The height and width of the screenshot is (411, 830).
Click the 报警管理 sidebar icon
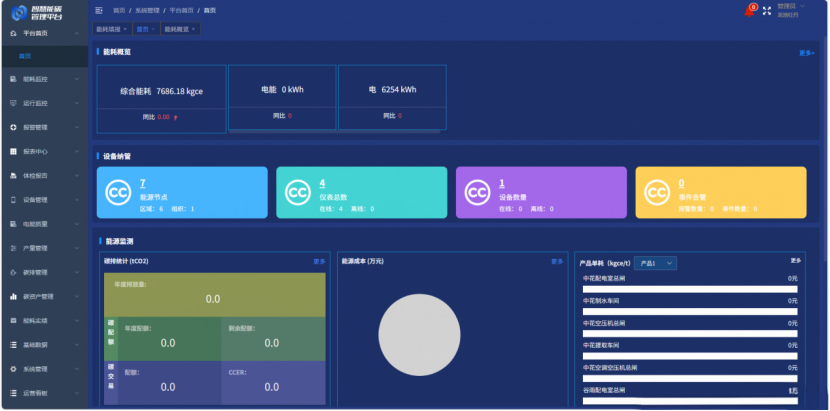12,127
